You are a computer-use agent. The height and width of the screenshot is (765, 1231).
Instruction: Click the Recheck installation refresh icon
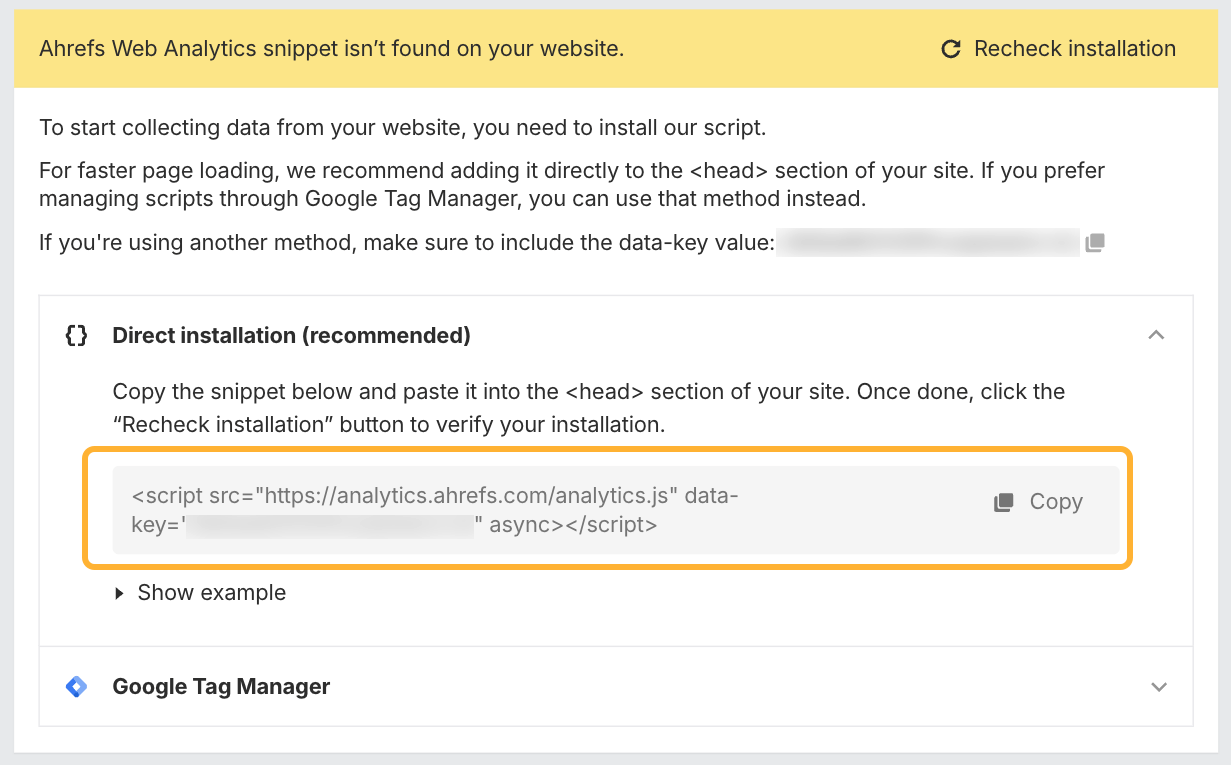coord(951,49)
